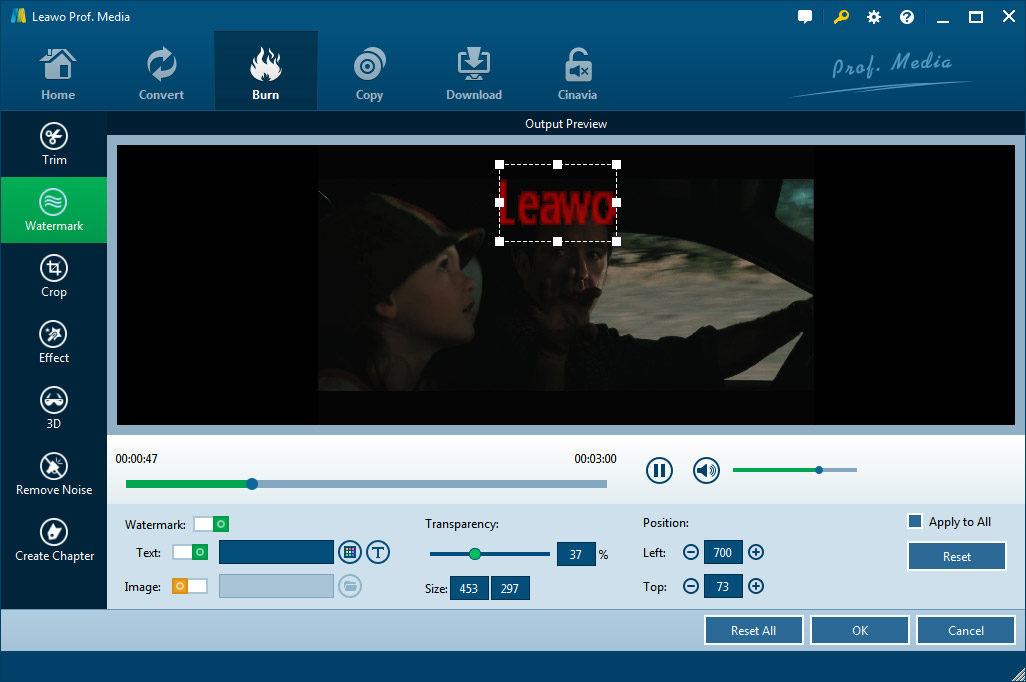Image resolution: width=1026 pixels, height=682 pixels.
Task: Increase the Left position value
Action: [756, 552]
